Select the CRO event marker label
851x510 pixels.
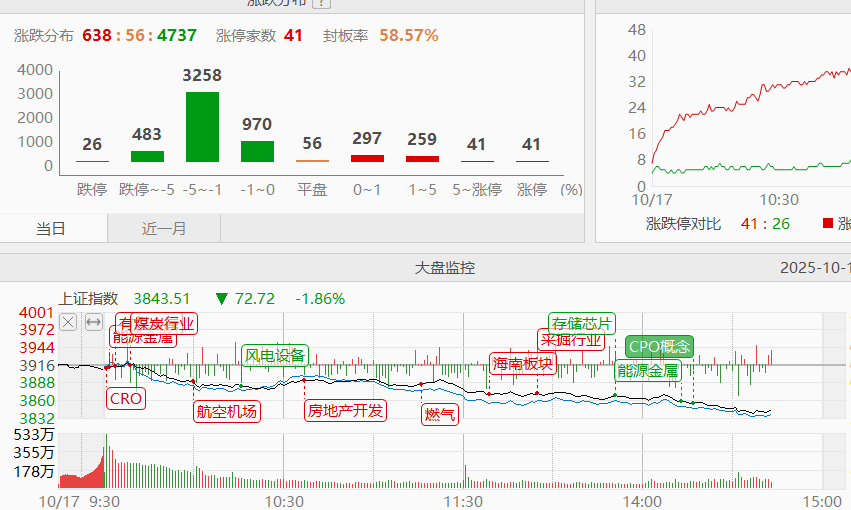(126, 399)
